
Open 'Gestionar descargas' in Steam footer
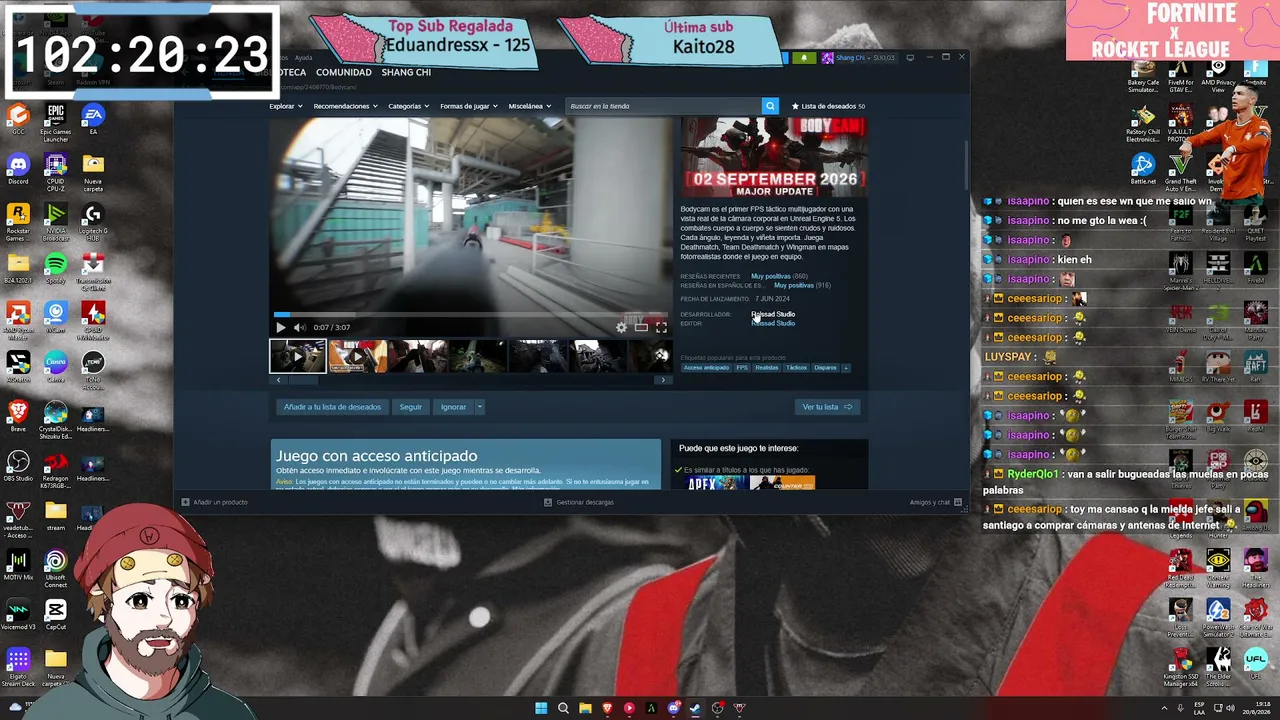pos(579,502)
